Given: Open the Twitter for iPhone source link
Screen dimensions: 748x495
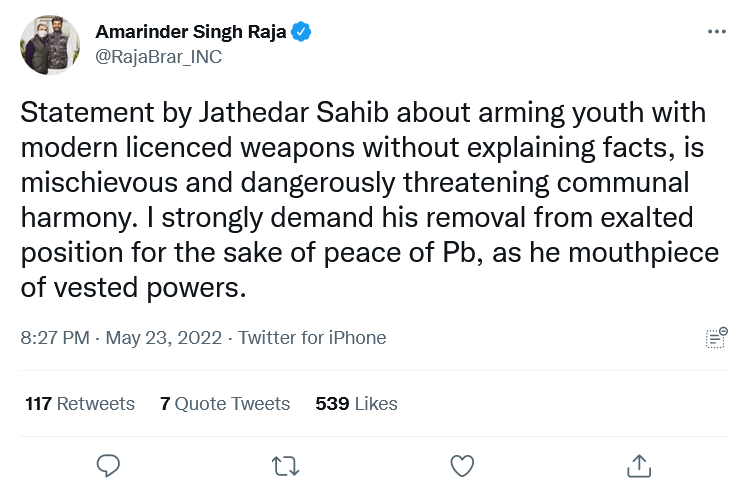Looking at the screenshot, I should click(x=312, y=338).
